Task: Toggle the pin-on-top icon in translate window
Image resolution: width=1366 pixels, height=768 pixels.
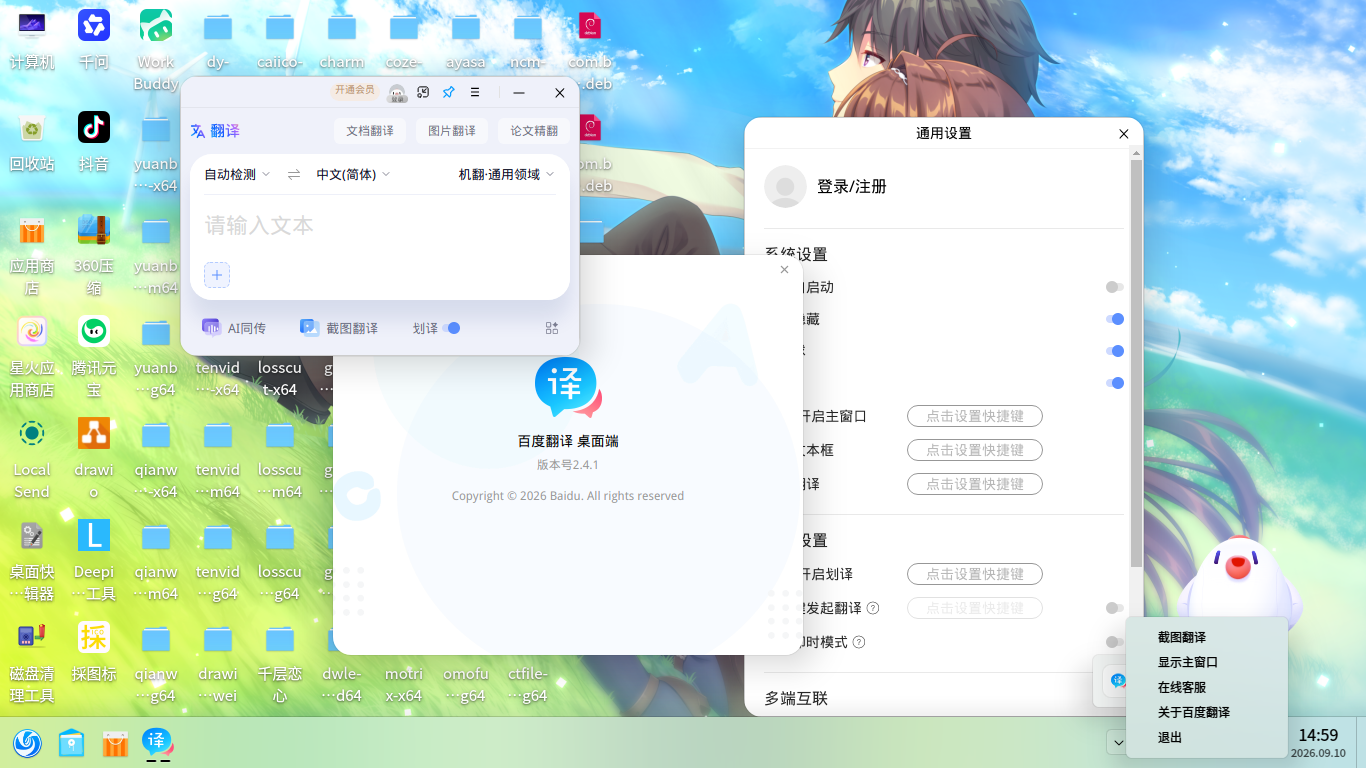Action: [x=448, y=92]
